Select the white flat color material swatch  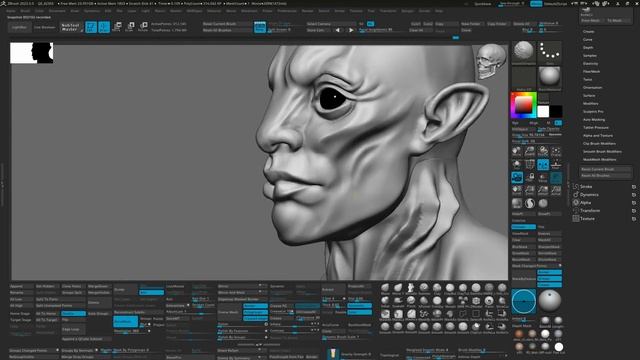(x=559, y=347)
